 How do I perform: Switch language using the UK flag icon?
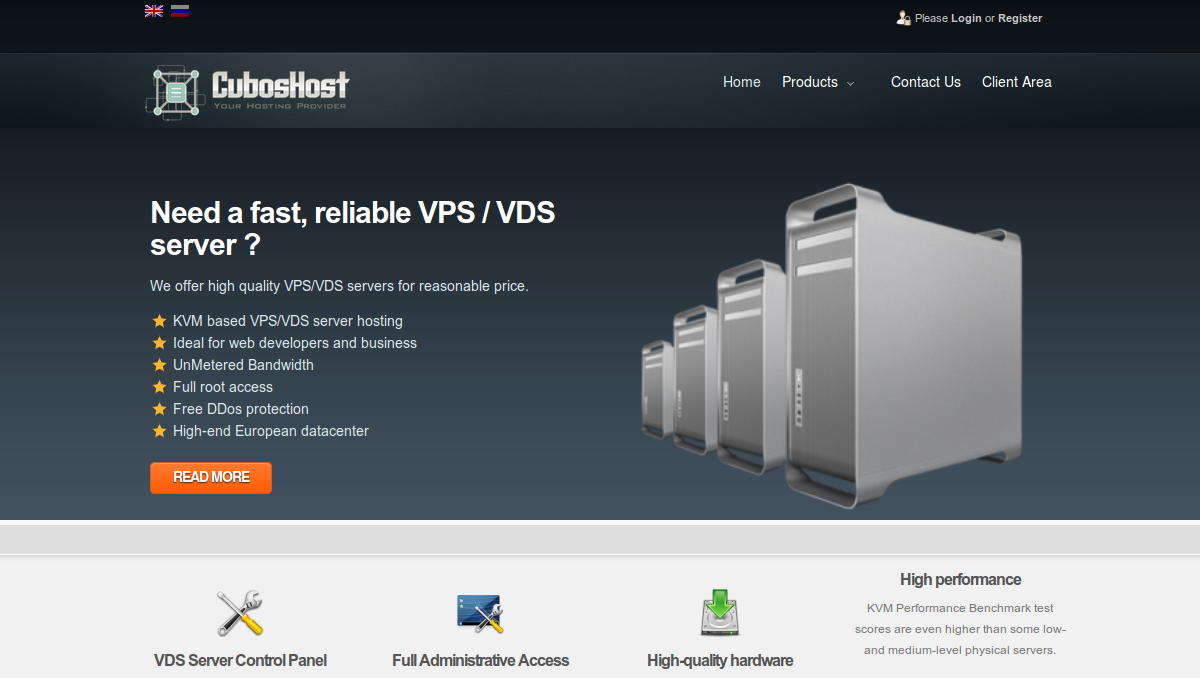tap(154, 11)
